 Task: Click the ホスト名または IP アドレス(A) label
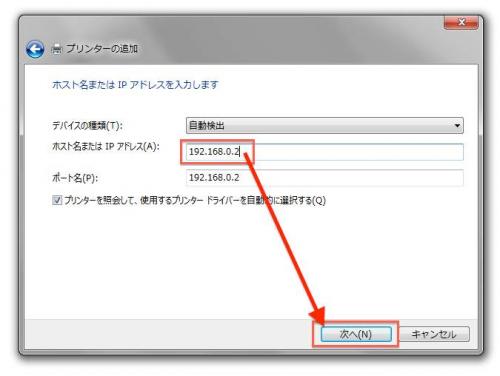[106, 146]
